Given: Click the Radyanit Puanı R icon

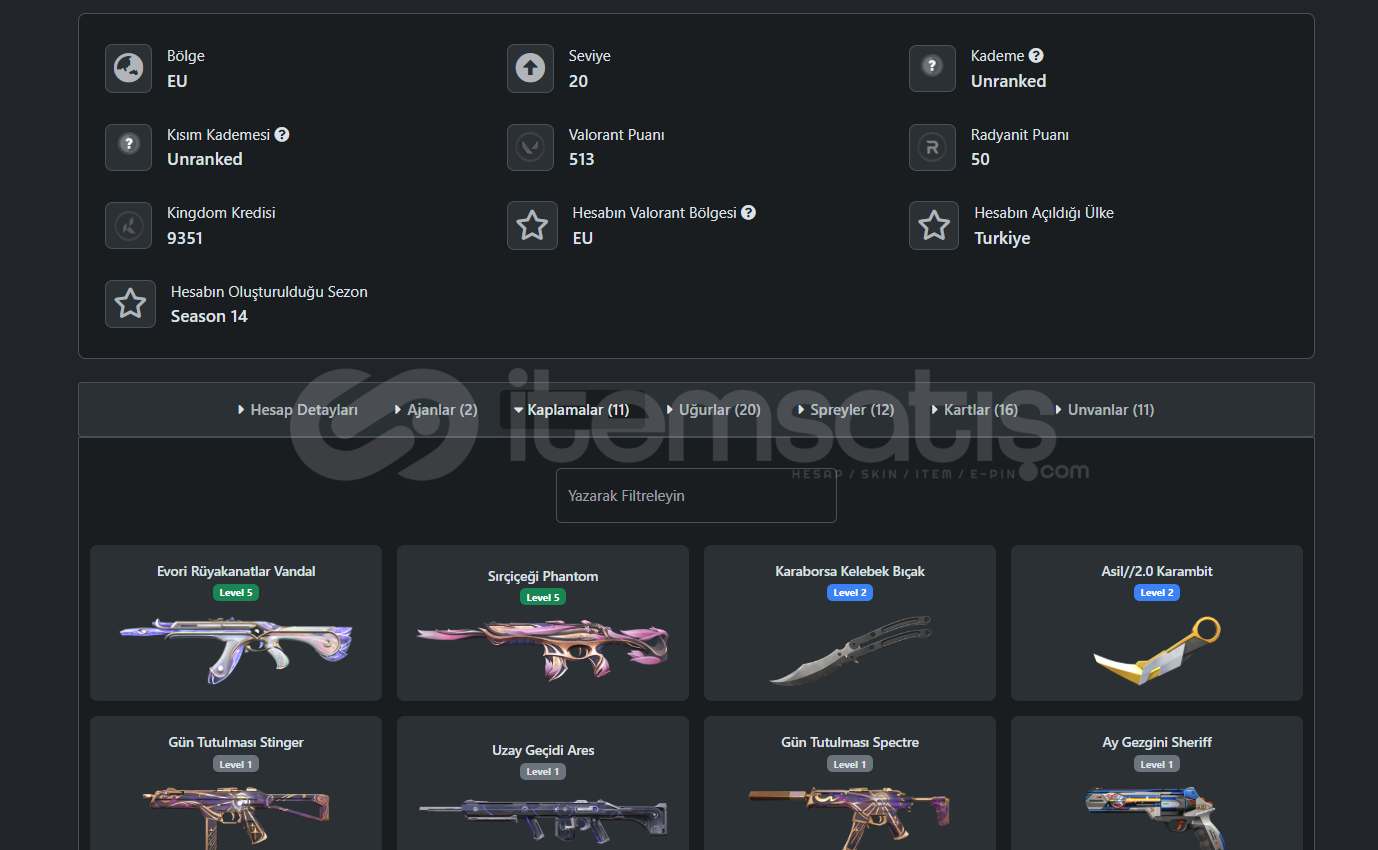Looking at the screenshot, I should pyautogui.click(x=932, y=147).
